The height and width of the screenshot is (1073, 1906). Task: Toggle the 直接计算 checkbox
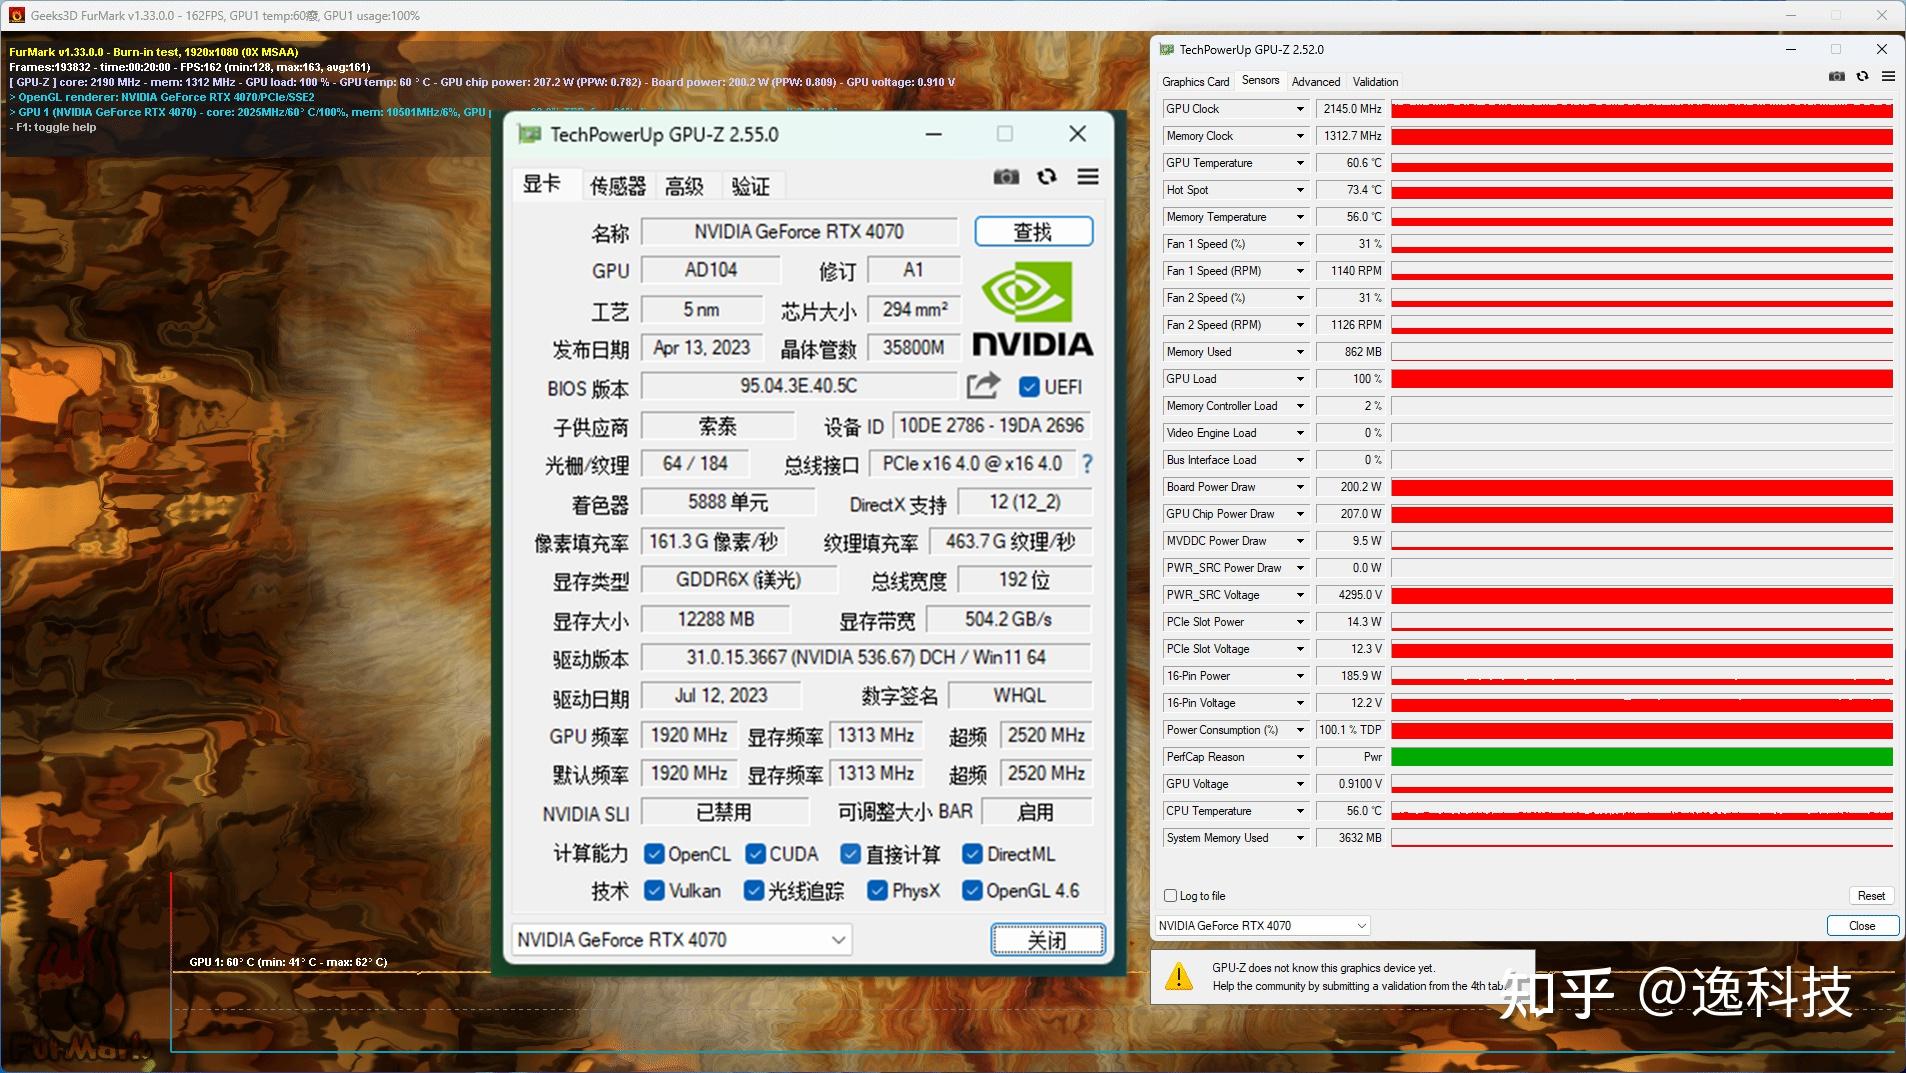851,854
